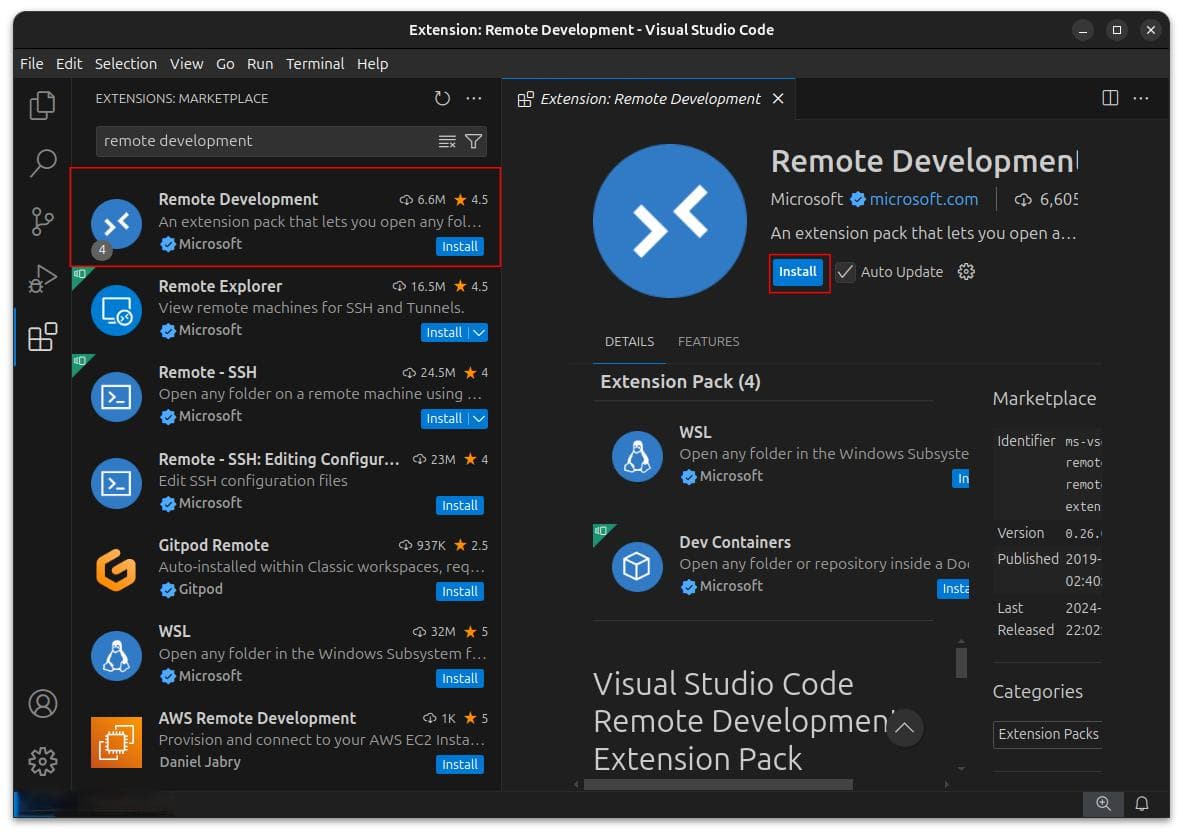The width and height of the screenshot is (1183, 834).
Task: Select the Extension: Remote Development editor tab
Action: pyautogui.click(x=649, y=99)
